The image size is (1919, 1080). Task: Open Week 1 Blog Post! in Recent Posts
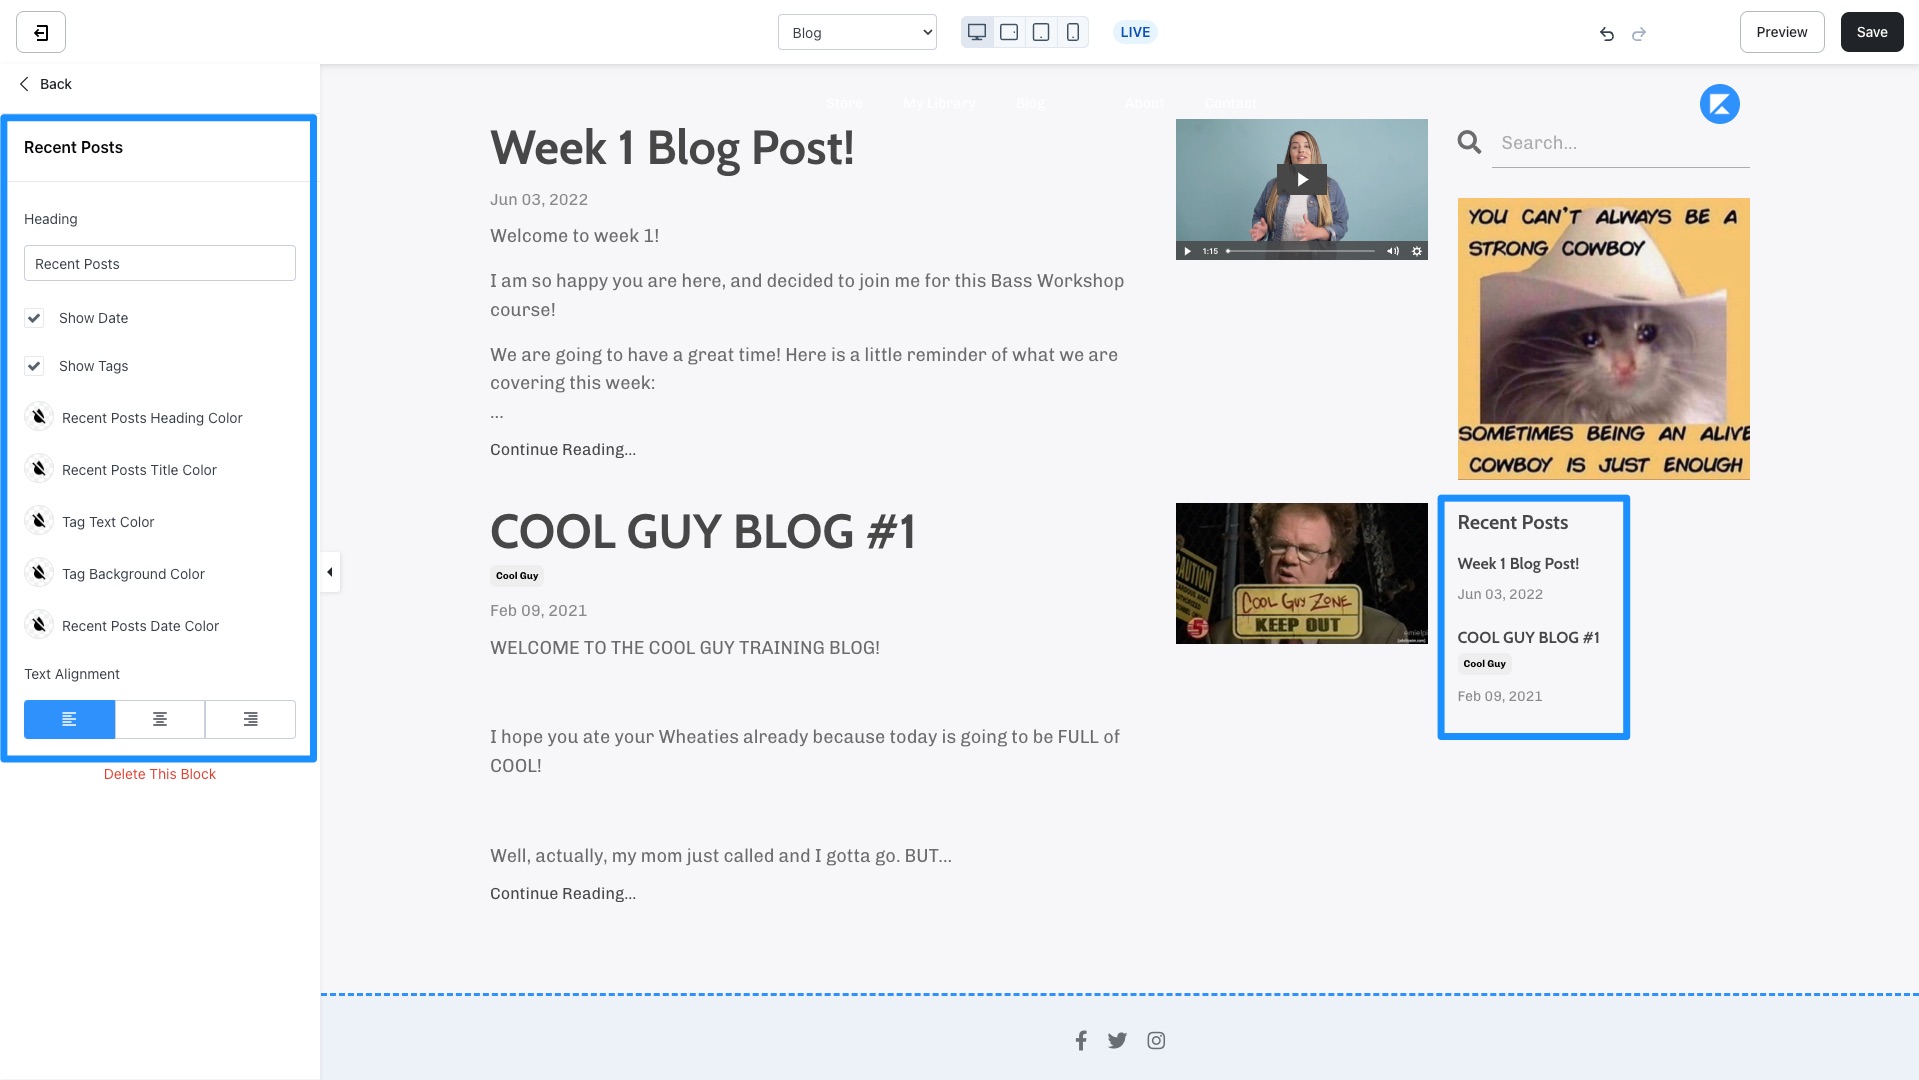point(1518,564)
